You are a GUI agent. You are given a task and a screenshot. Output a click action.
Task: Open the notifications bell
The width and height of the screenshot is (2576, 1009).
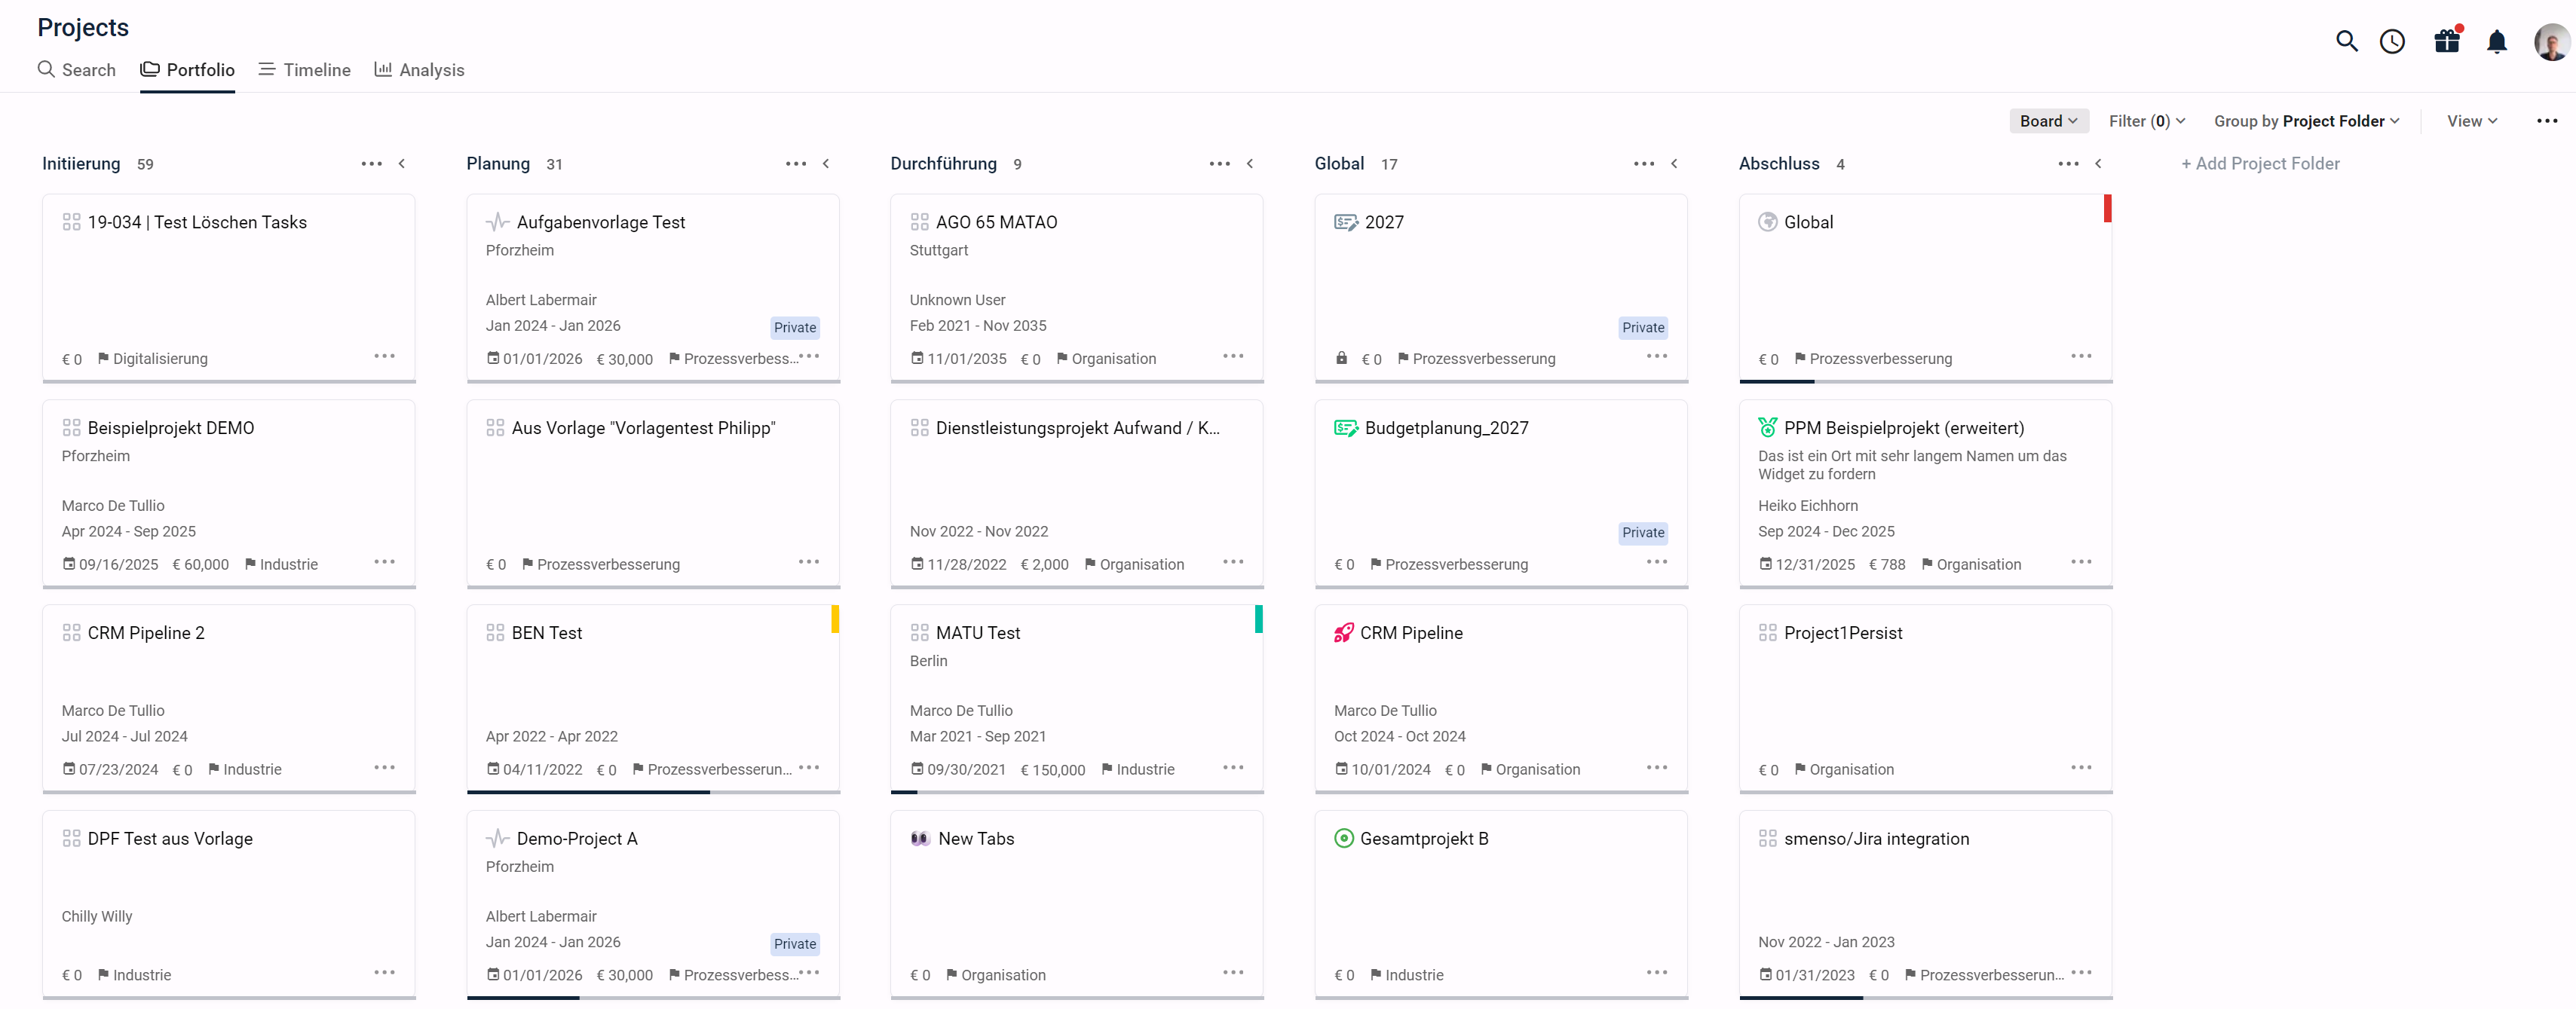tap(2497, 41)
